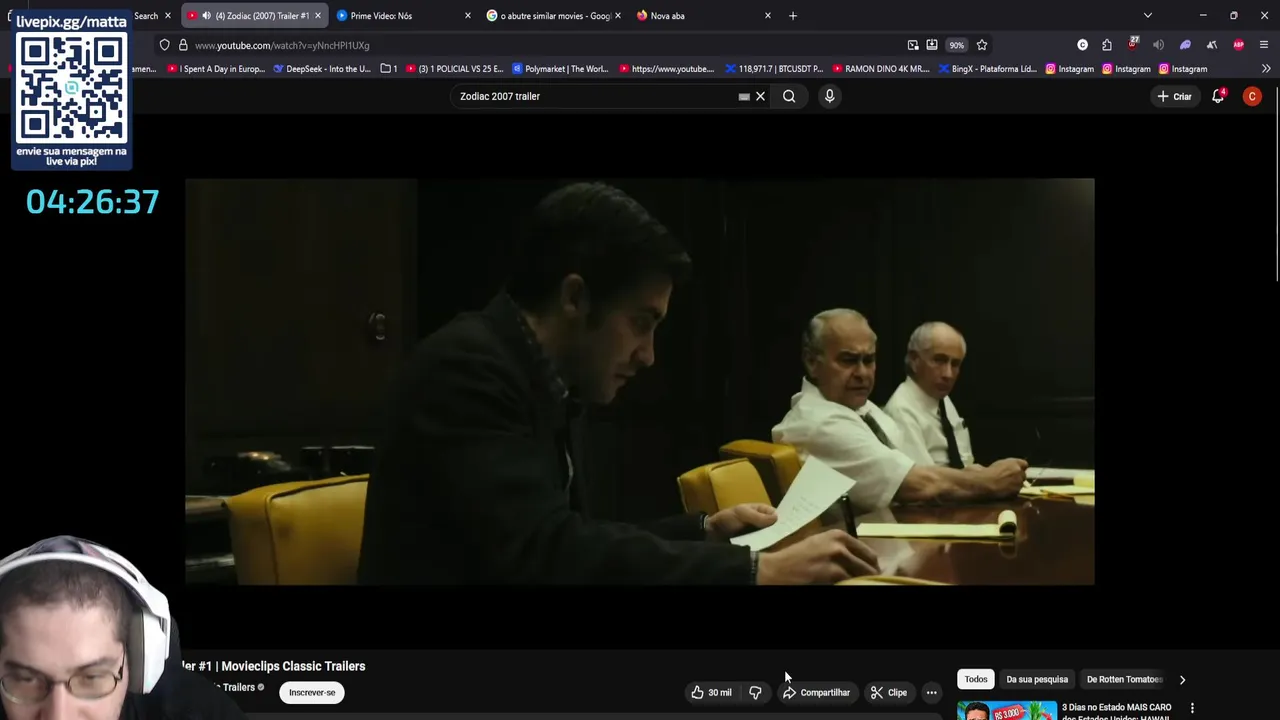This screenshot has height=720, width=1280.
Task: Open the red extension with 27 badge
Action: (x=1133, y=44)
